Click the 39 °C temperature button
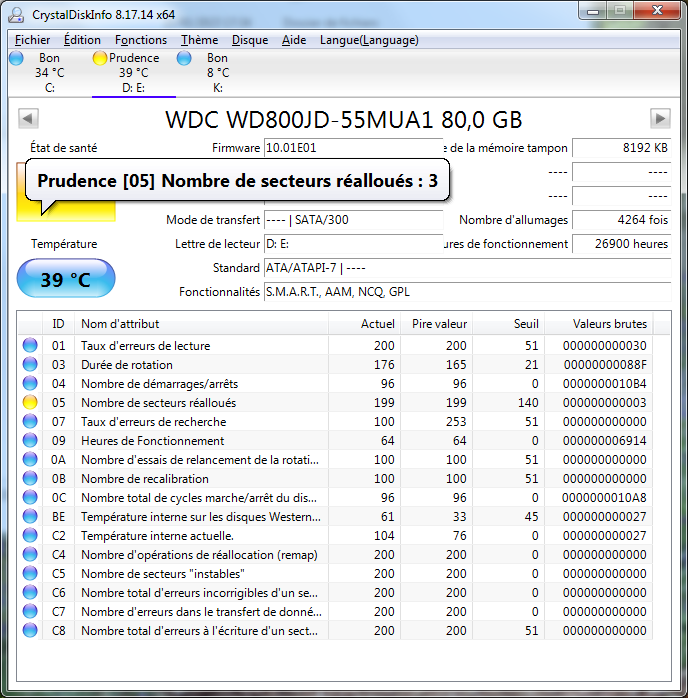688x698 pixels. (66, 280)
